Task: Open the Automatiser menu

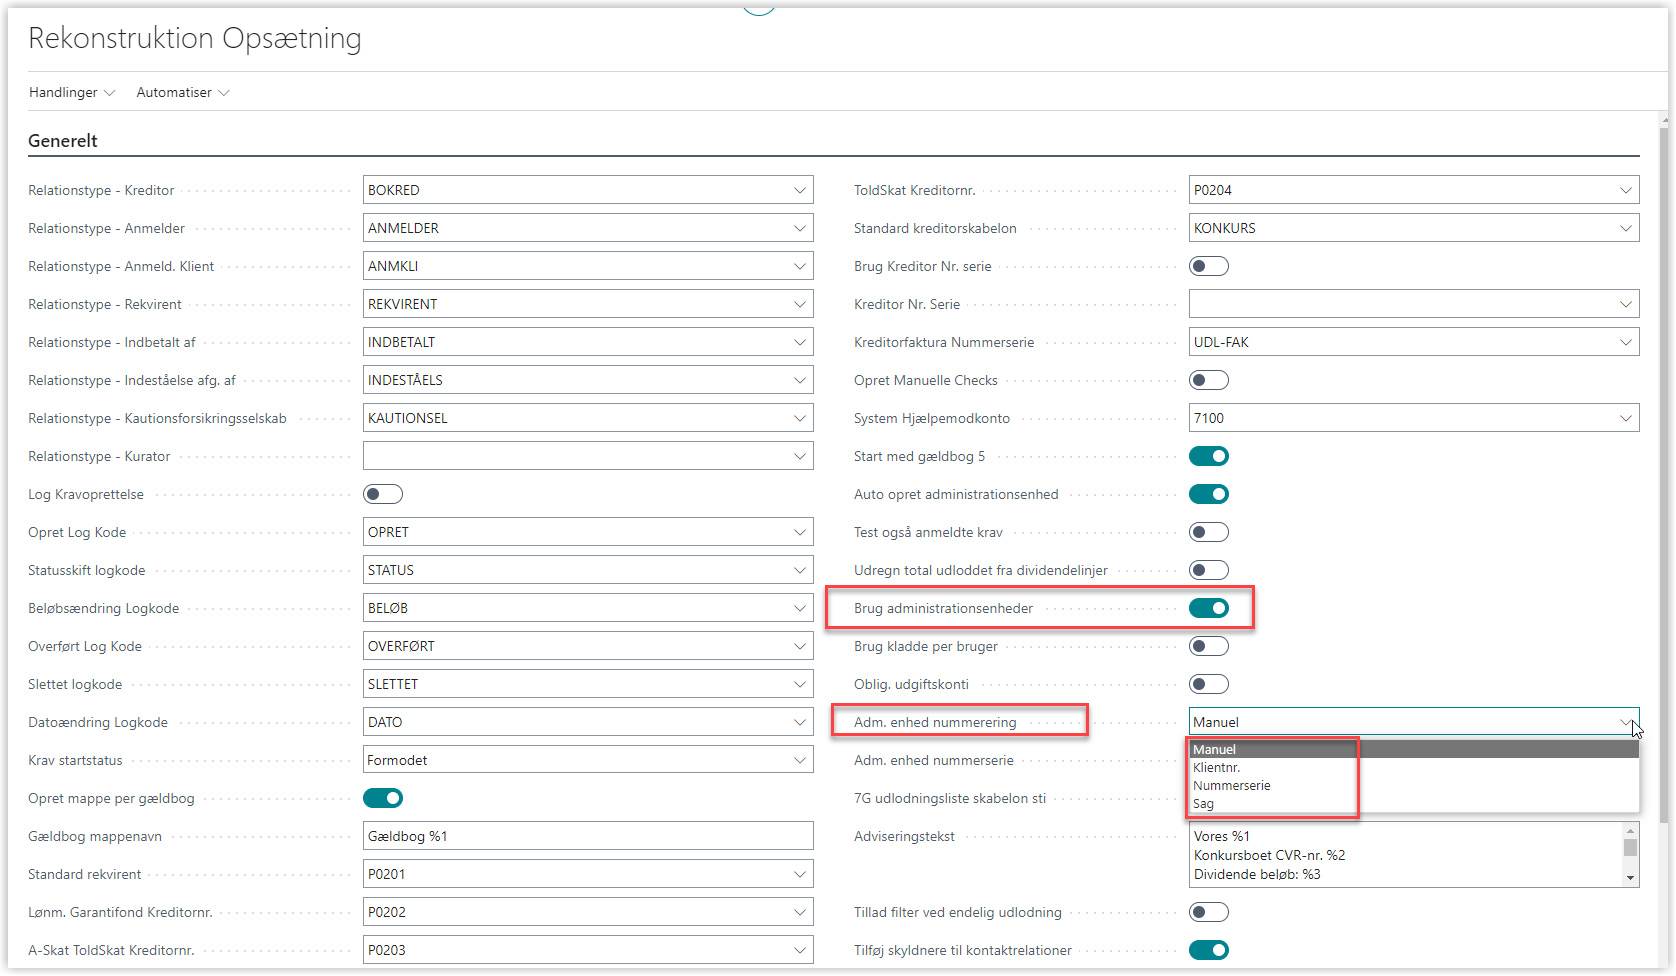Action: [182, 93]
